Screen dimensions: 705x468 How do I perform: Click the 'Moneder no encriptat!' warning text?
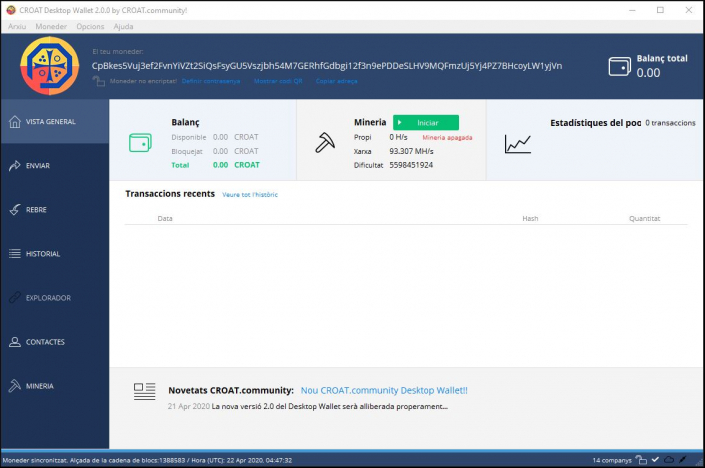pyautogui.click(x=143, y=81)
